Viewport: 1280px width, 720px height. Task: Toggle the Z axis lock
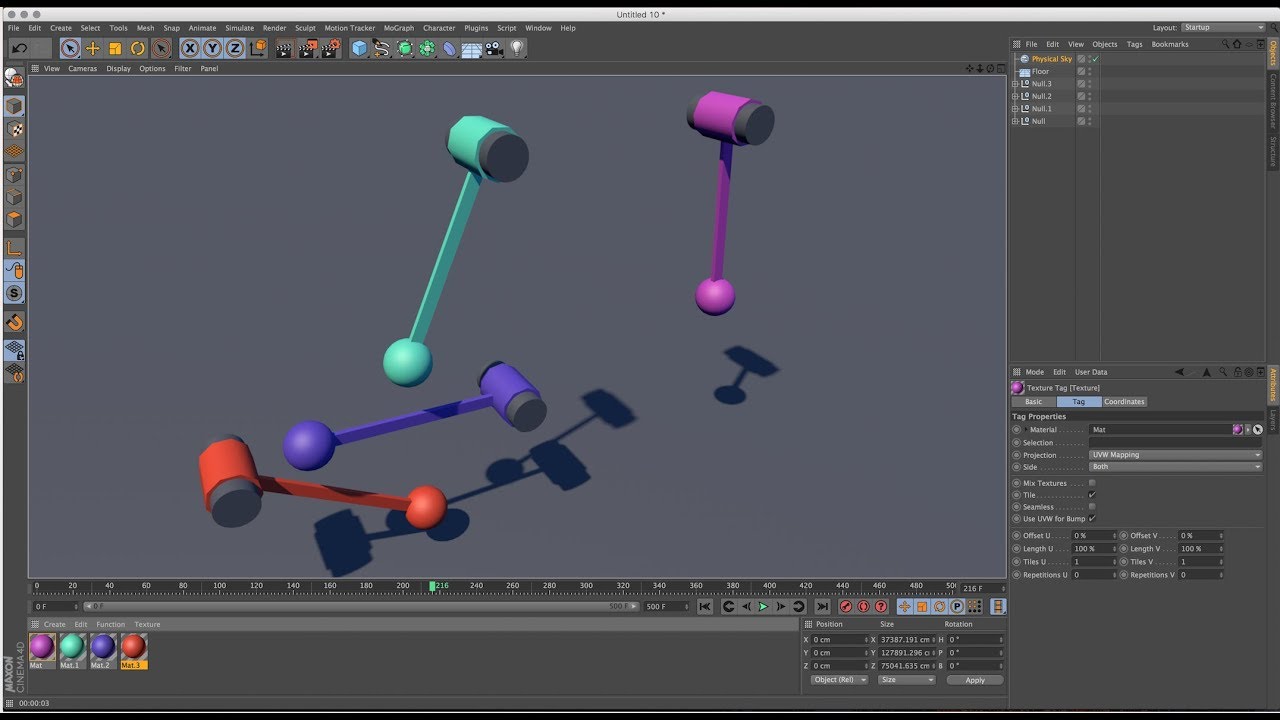235,48
